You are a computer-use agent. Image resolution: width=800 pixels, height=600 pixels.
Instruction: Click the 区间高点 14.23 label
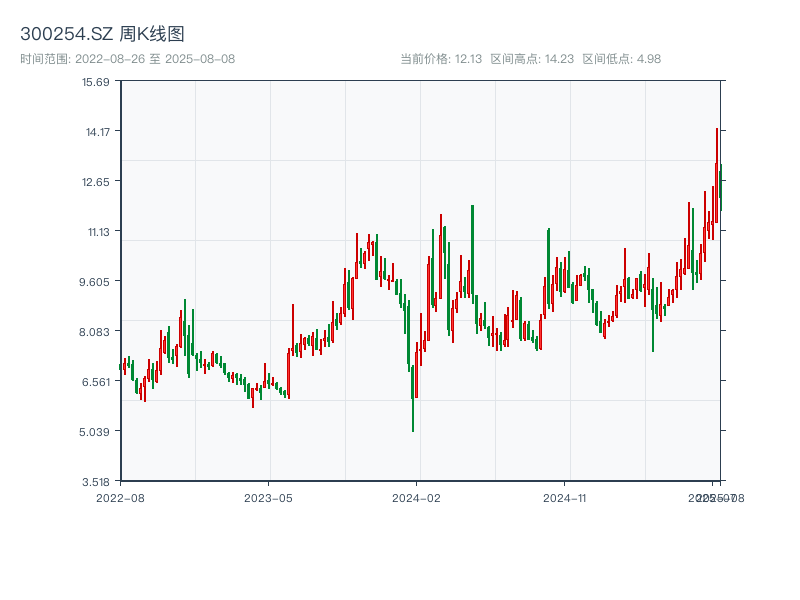click(x=532, y=59)
